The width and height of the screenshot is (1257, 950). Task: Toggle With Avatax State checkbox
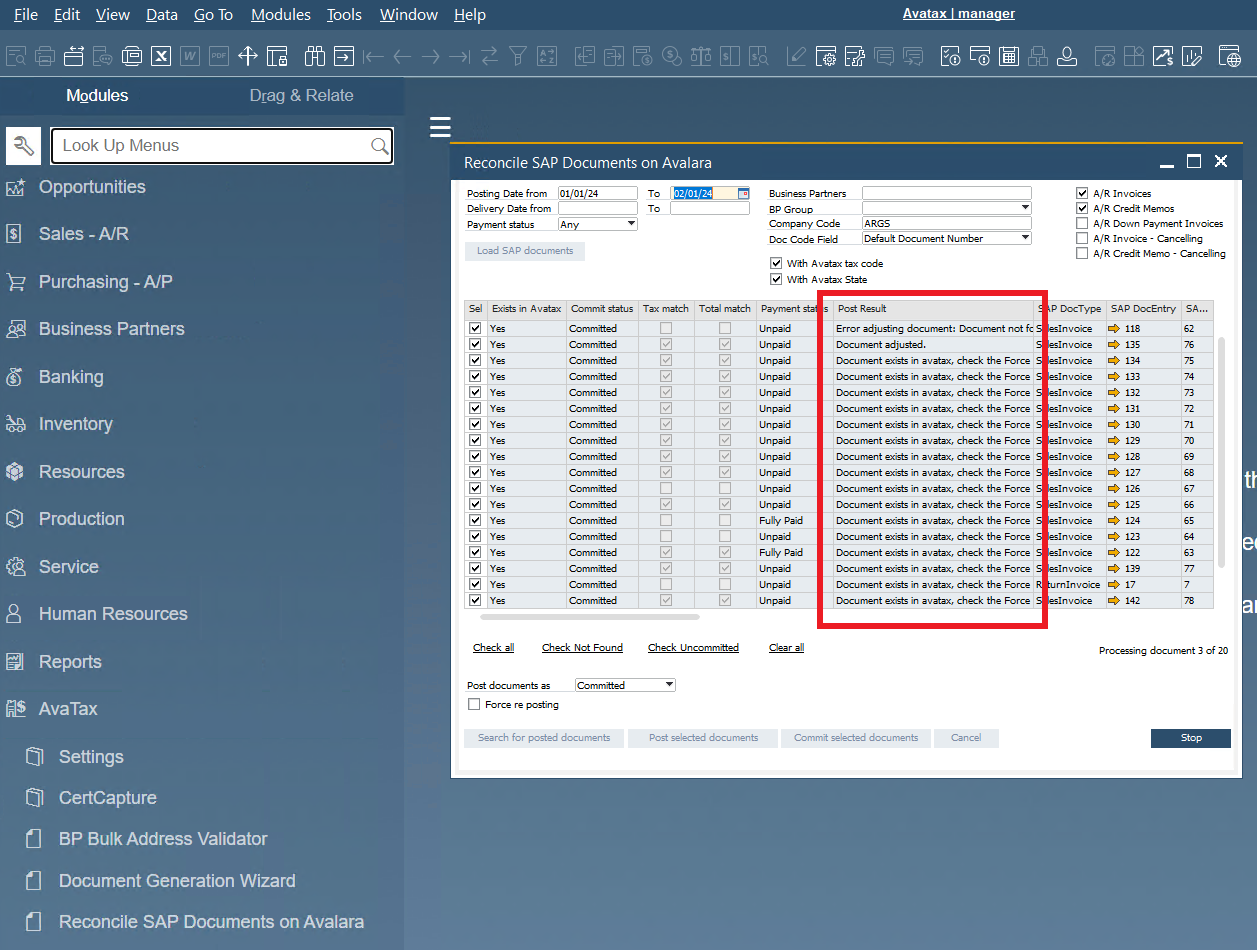(776, 279)
